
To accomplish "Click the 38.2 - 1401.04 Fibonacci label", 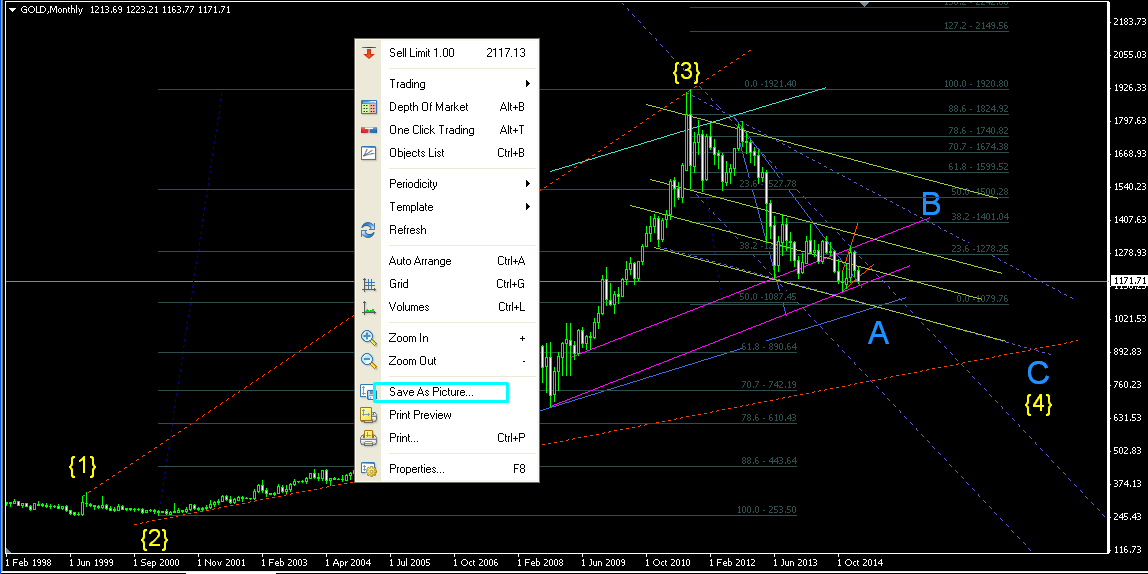I will tap(978, 217).
